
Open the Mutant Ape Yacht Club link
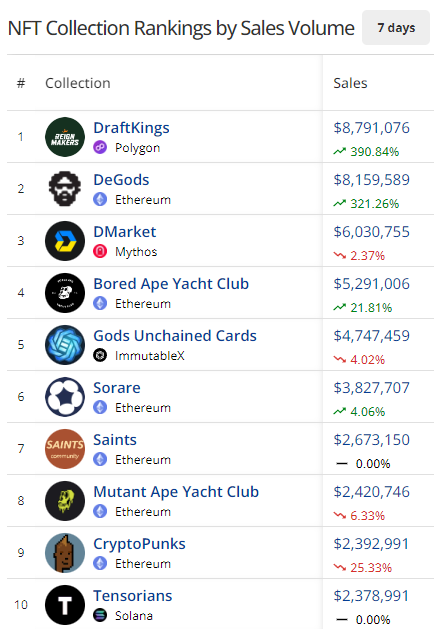pos(176,492)
